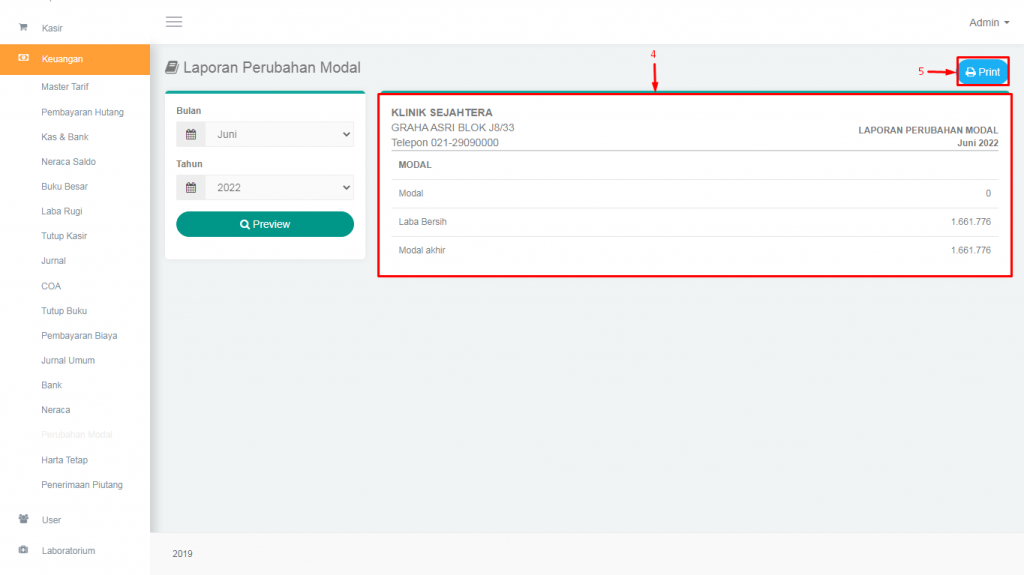The width and height of the screenshot is (1024, 575).
Task: Click the hamburger menu icon
Action: tap(174, 22)
